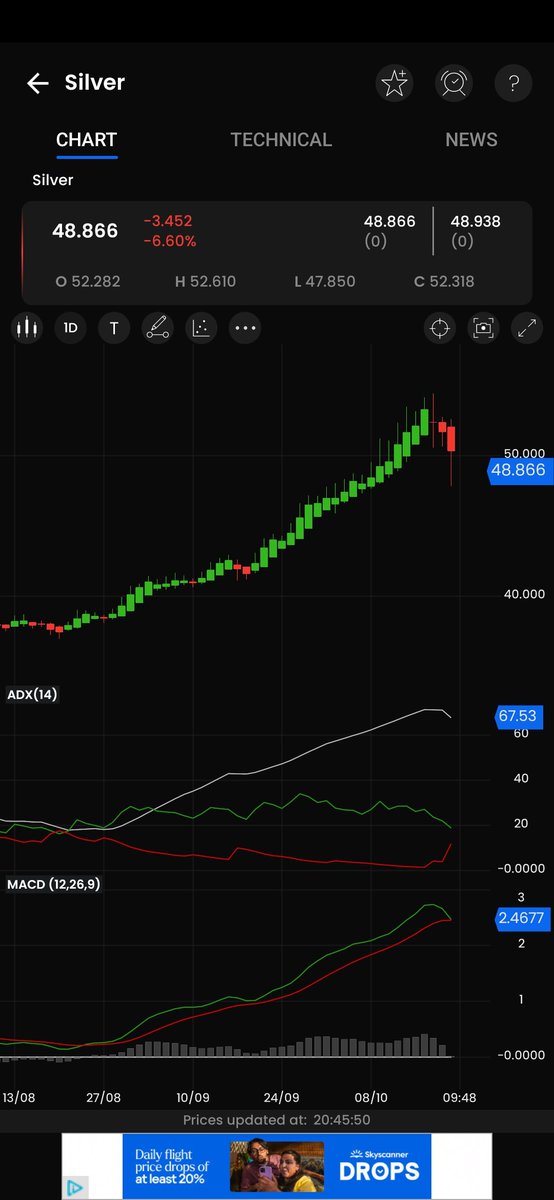
Task: Click the C 52.318 close value
Action: pyautogui.click(x=445, y=282)
